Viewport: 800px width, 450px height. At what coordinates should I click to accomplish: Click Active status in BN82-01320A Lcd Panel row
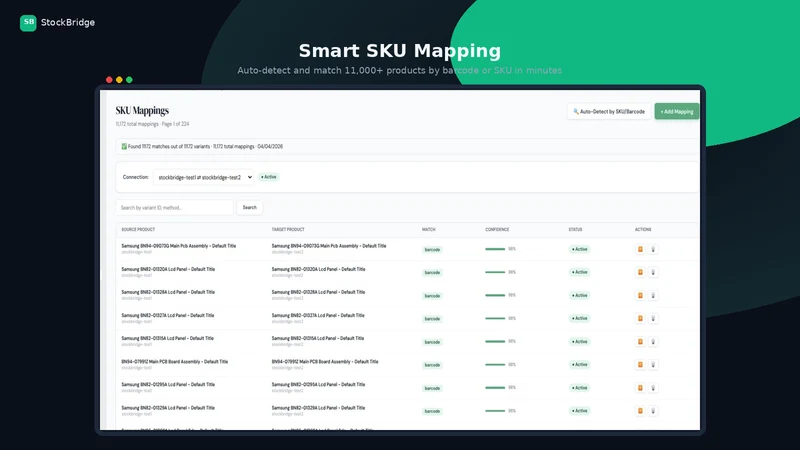tap(580, 272)
